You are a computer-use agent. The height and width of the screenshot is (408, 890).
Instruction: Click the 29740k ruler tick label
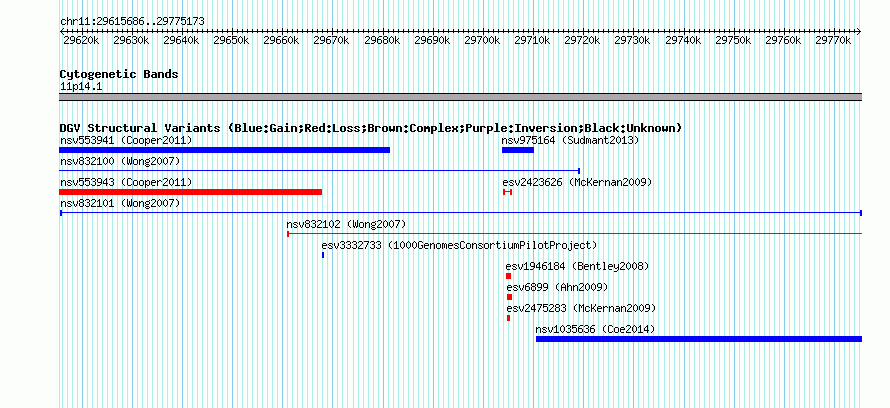683,40
